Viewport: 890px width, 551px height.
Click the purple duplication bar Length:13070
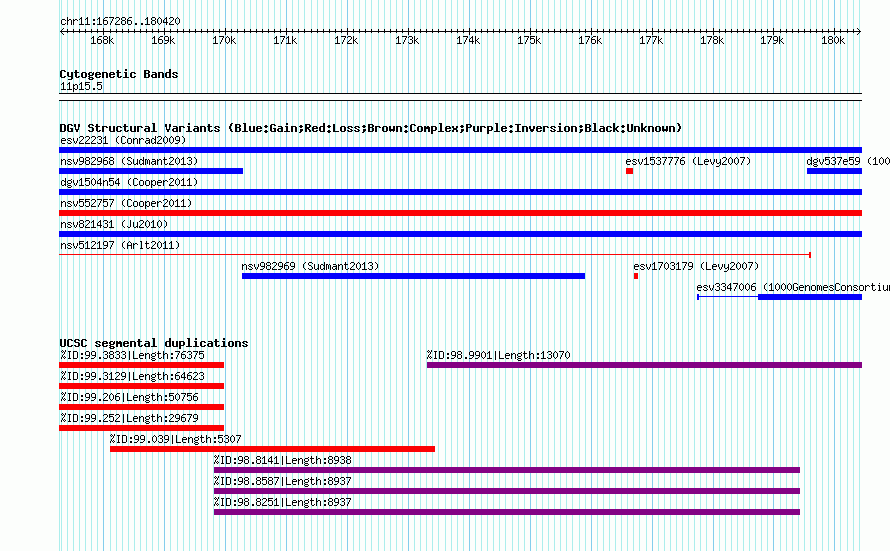[644, 365]
